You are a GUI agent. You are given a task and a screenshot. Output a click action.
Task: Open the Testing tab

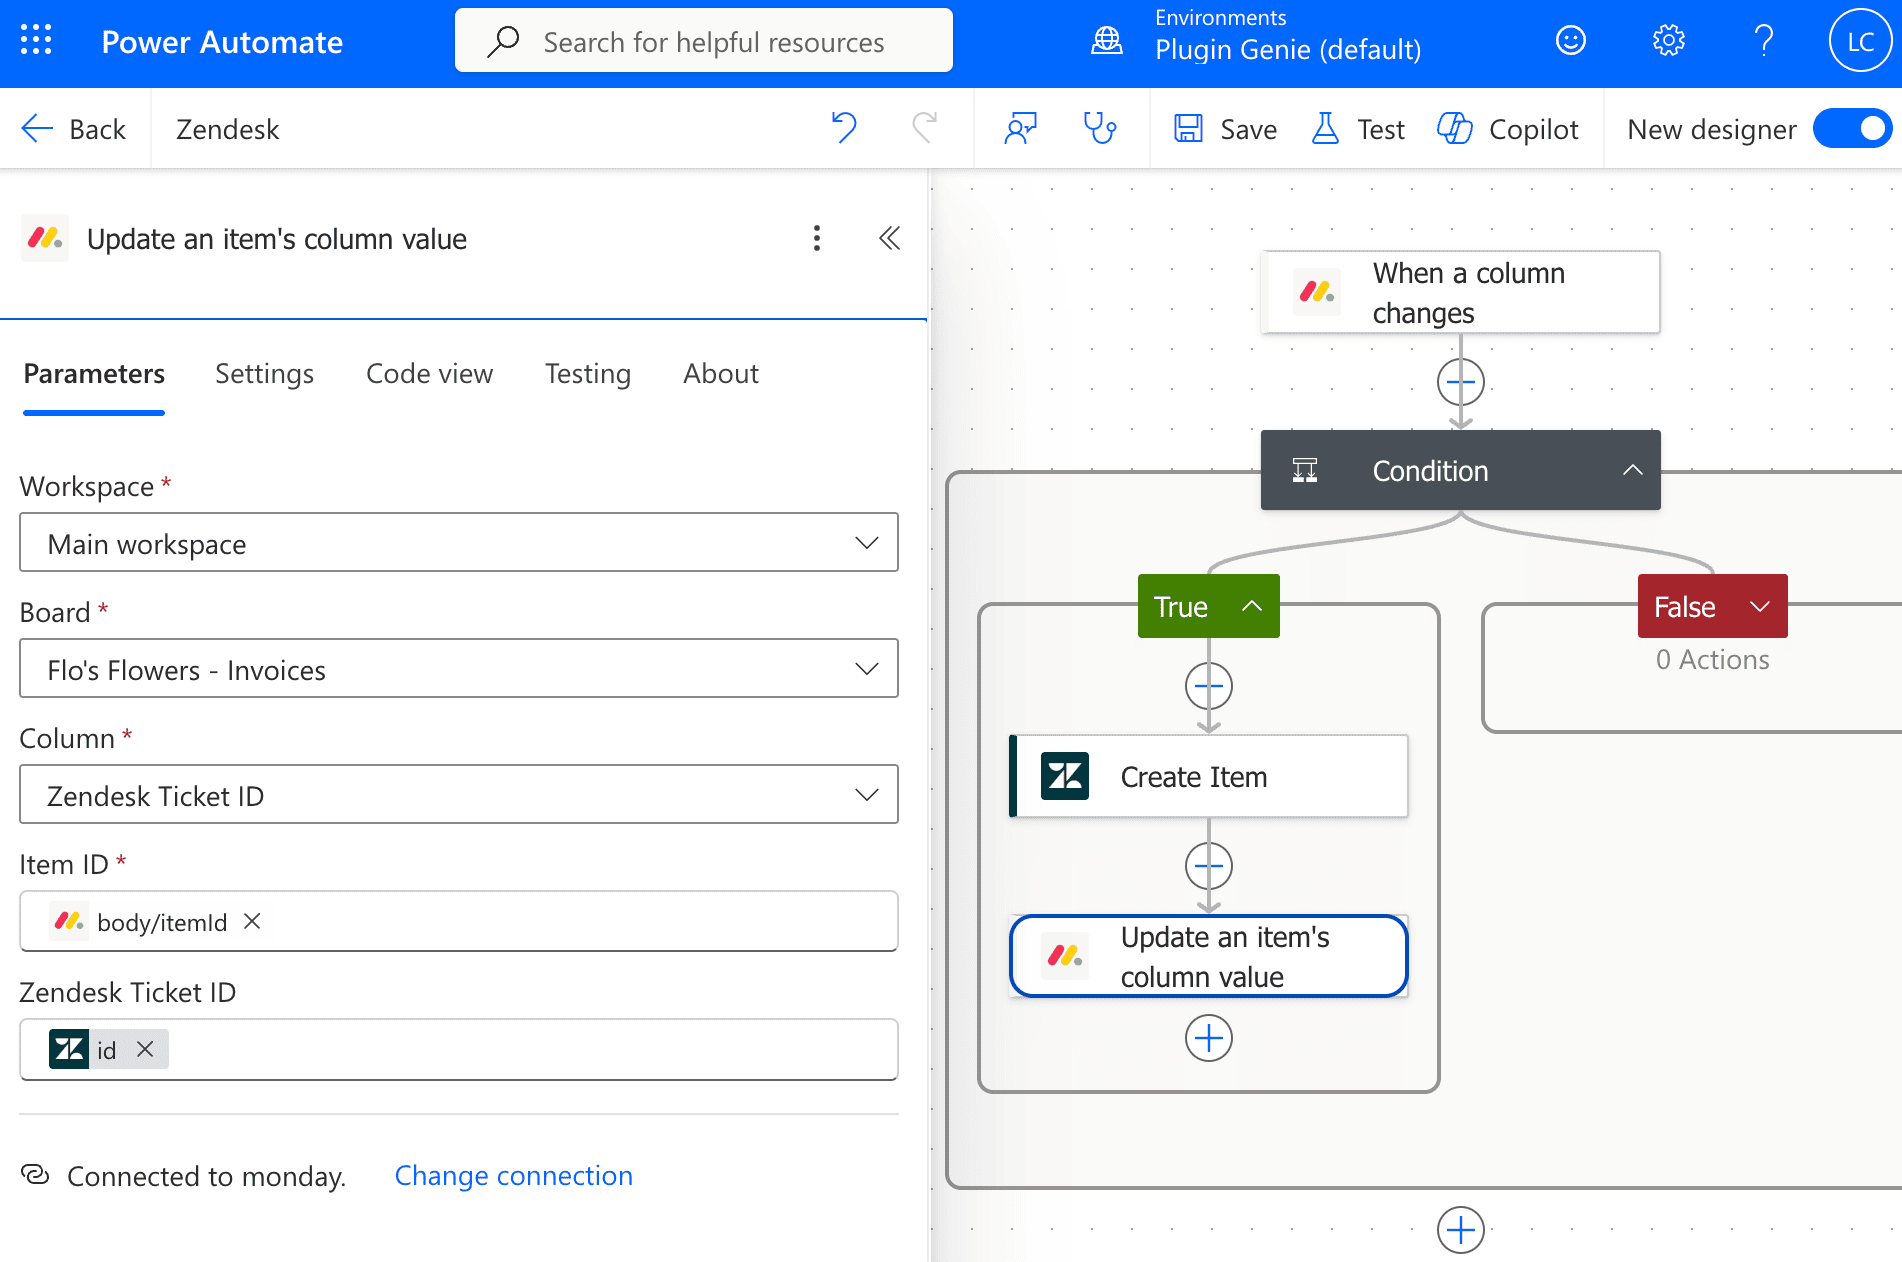(x=588, y=374)
